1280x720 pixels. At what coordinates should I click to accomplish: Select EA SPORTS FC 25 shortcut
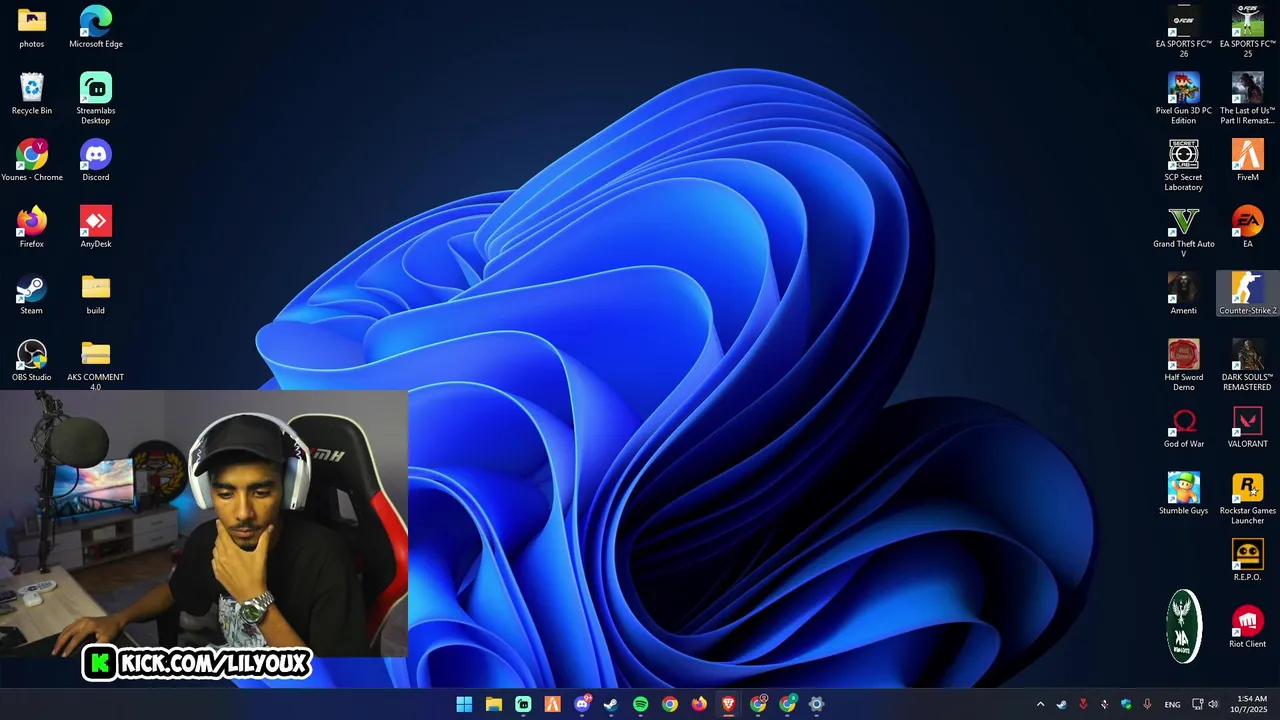tap(1248, 31)
